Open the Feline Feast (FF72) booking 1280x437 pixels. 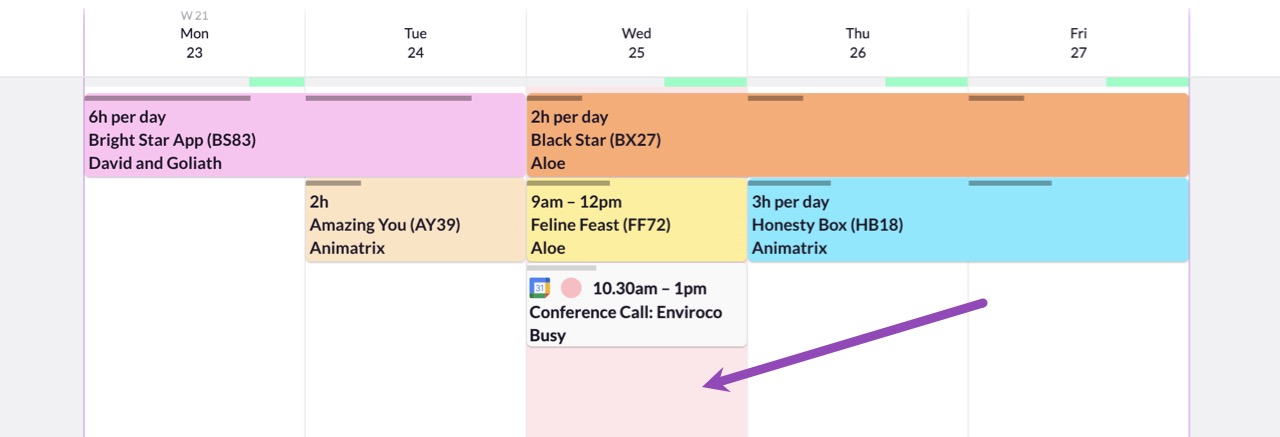pos(636,221)
